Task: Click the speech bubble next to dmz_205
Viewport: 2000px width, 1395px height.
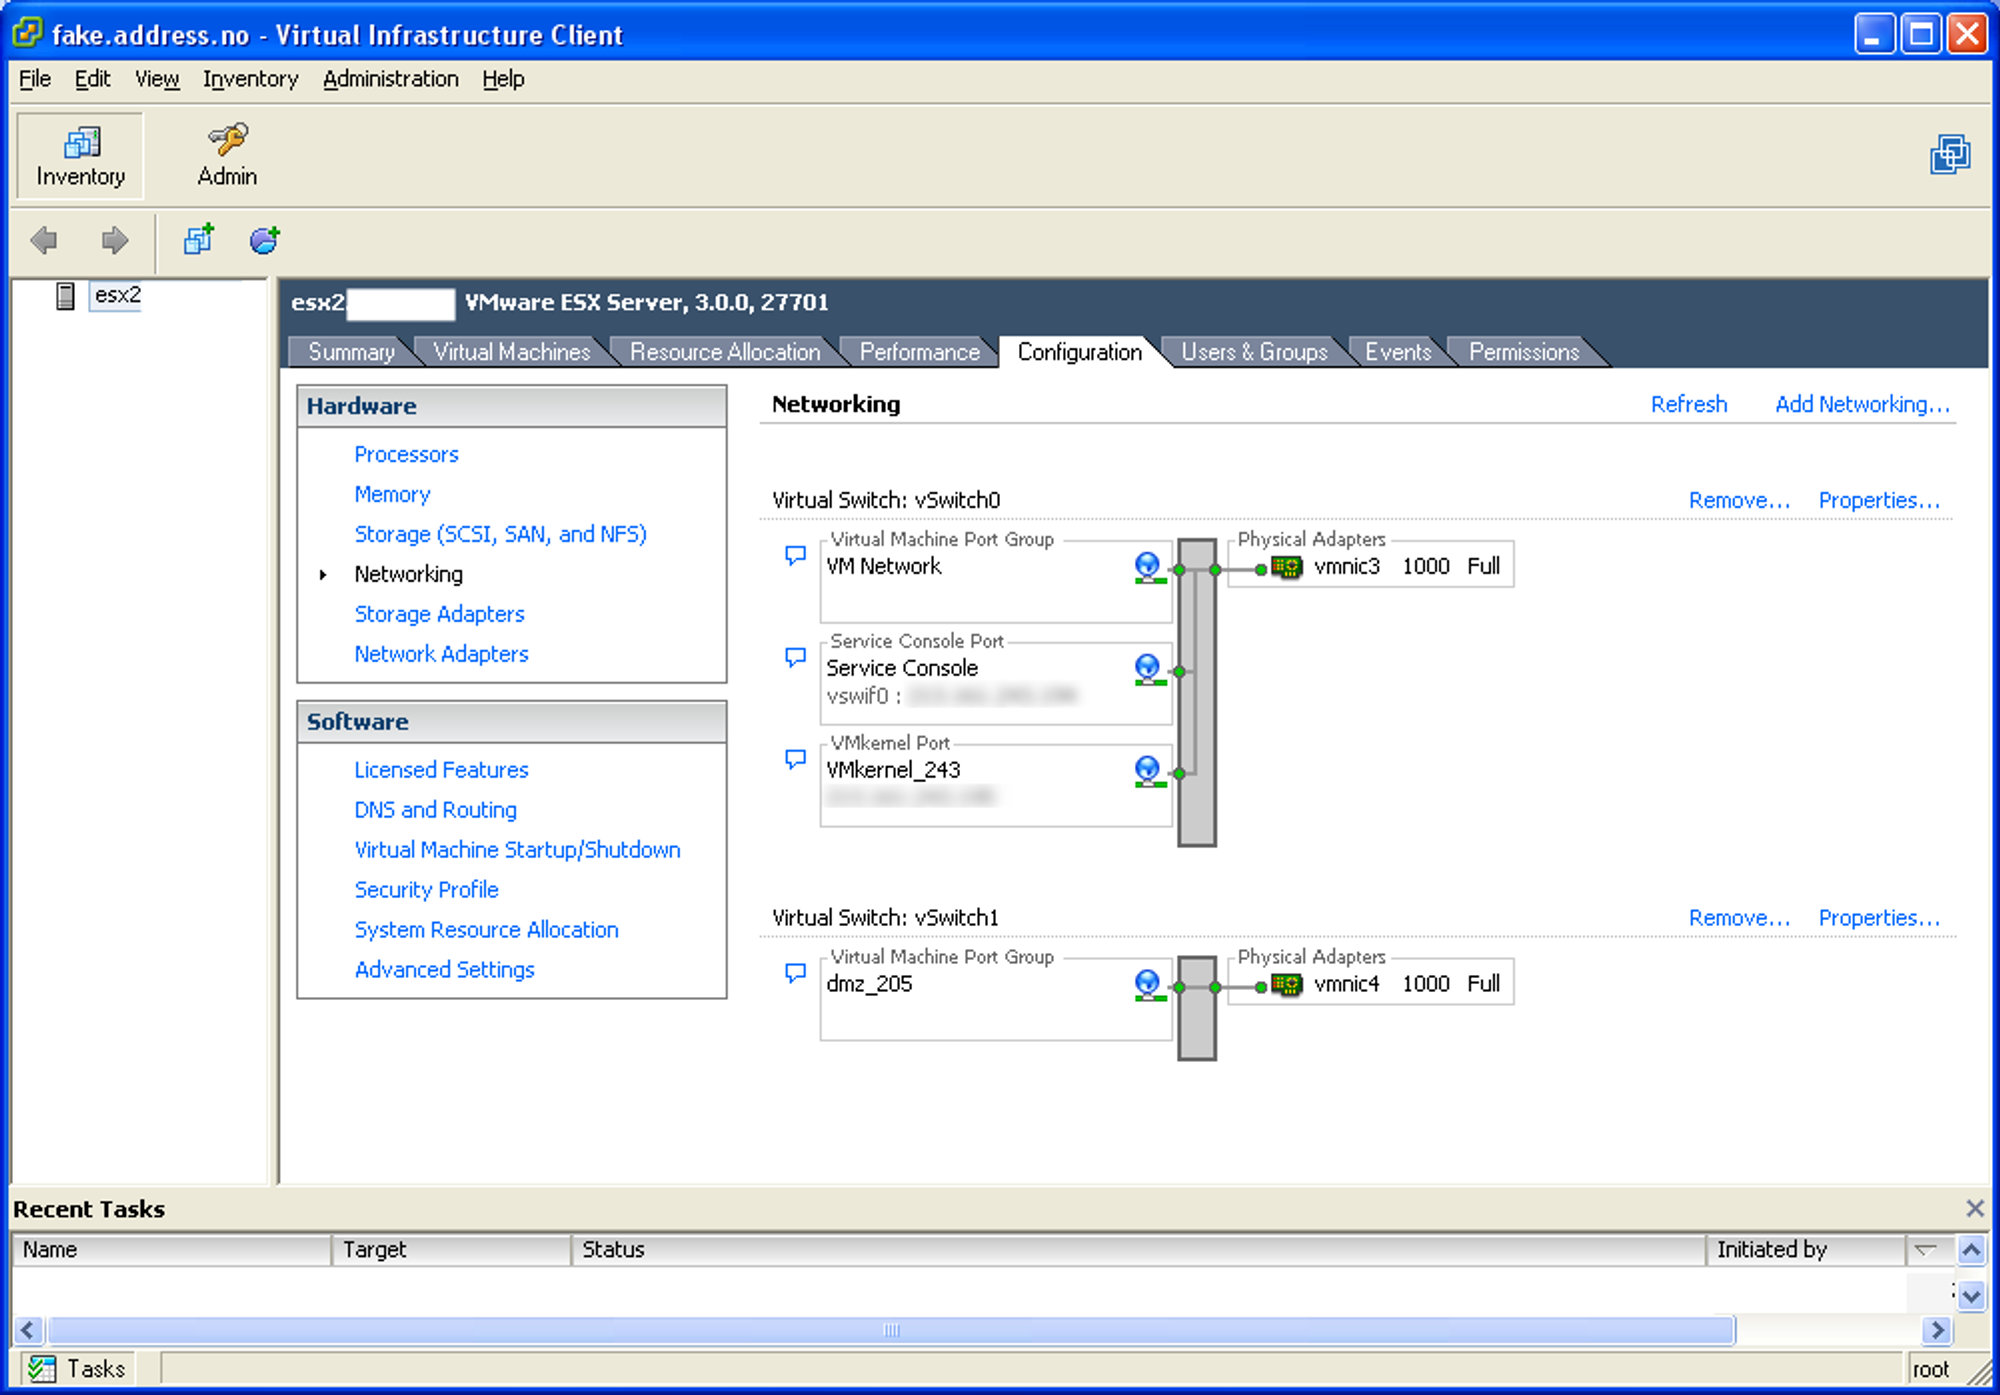Action: [x=795, y=973]
